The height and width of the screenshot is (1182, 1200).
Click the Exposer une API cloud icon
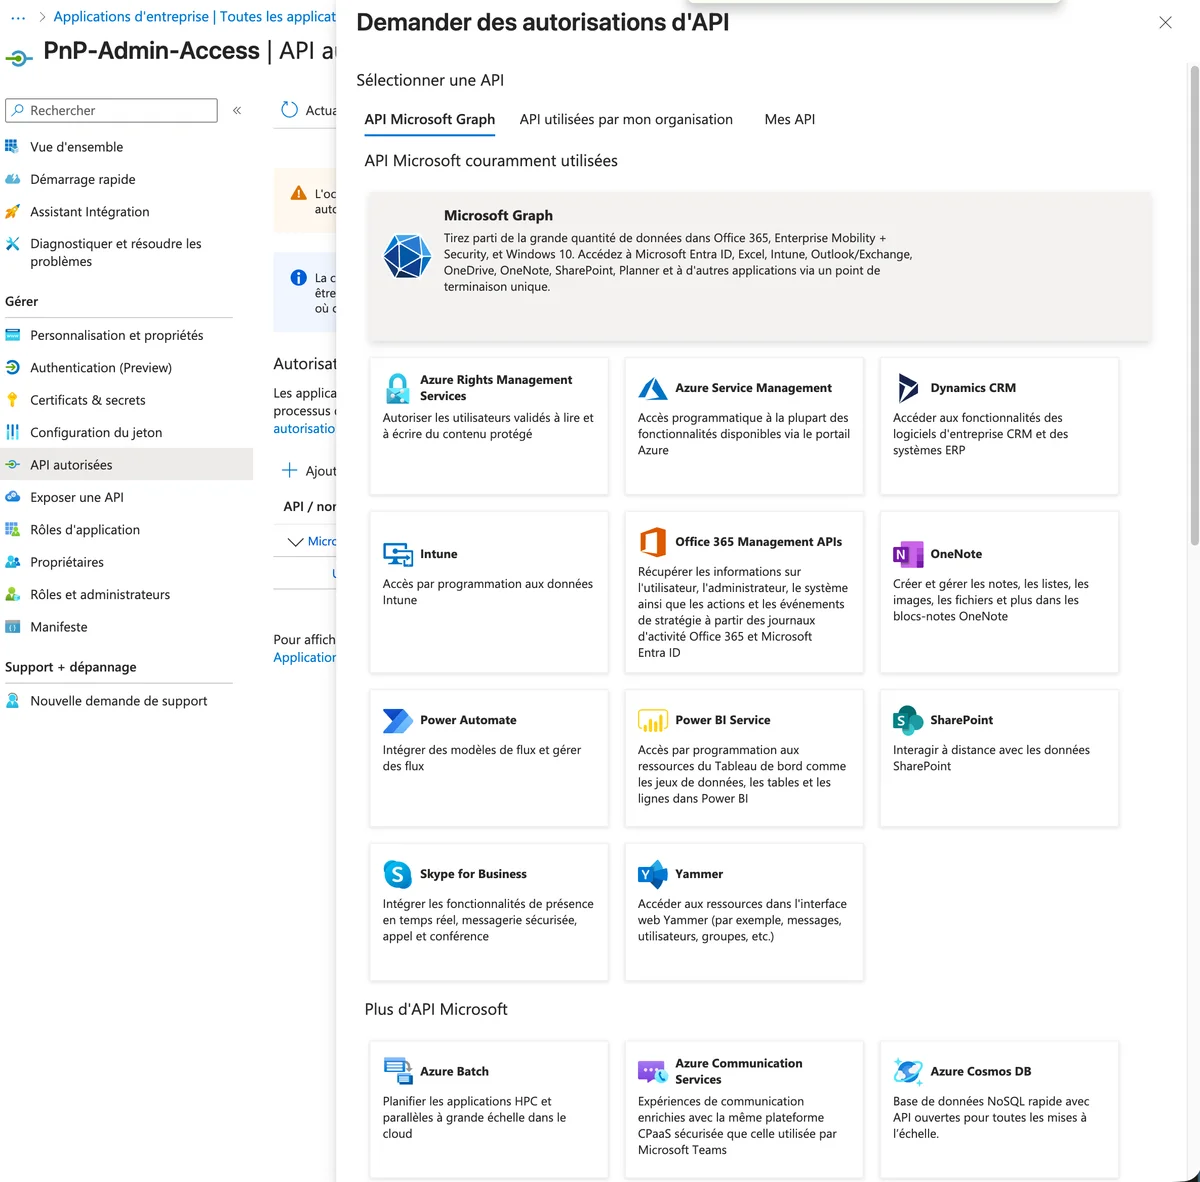[12, 497]
